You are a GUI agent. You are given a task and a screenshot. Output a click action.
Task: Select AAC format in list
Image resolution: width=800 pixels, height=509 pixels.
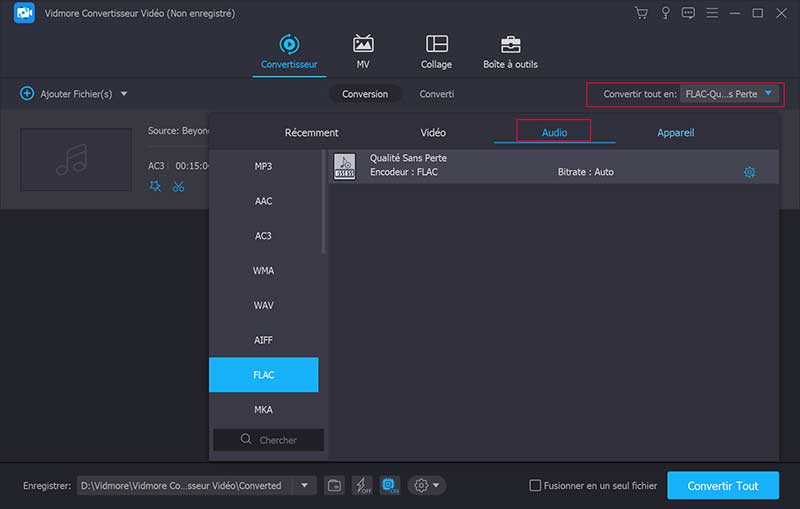[x=264, y=201]
